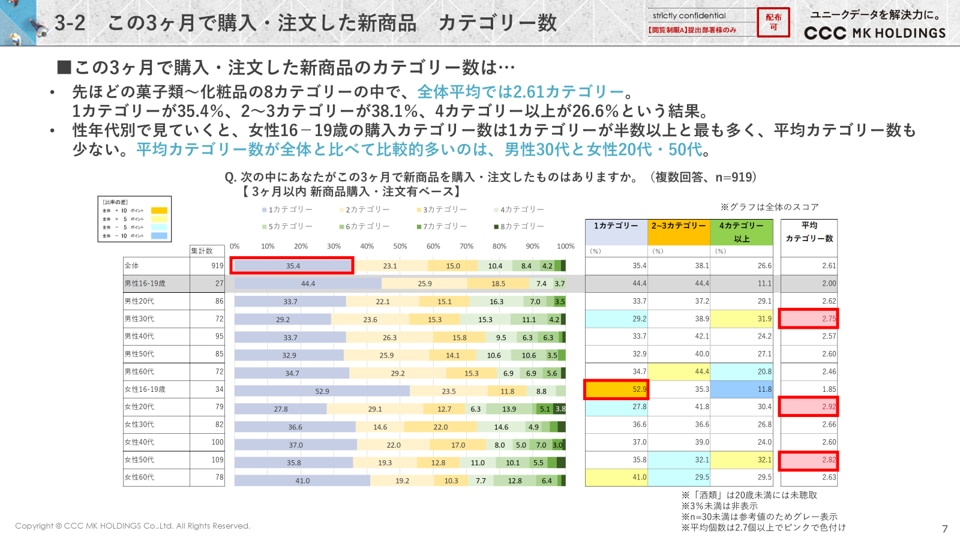Click the red 配布可 stamp
The image size is (960, 540).
[773, 22]
